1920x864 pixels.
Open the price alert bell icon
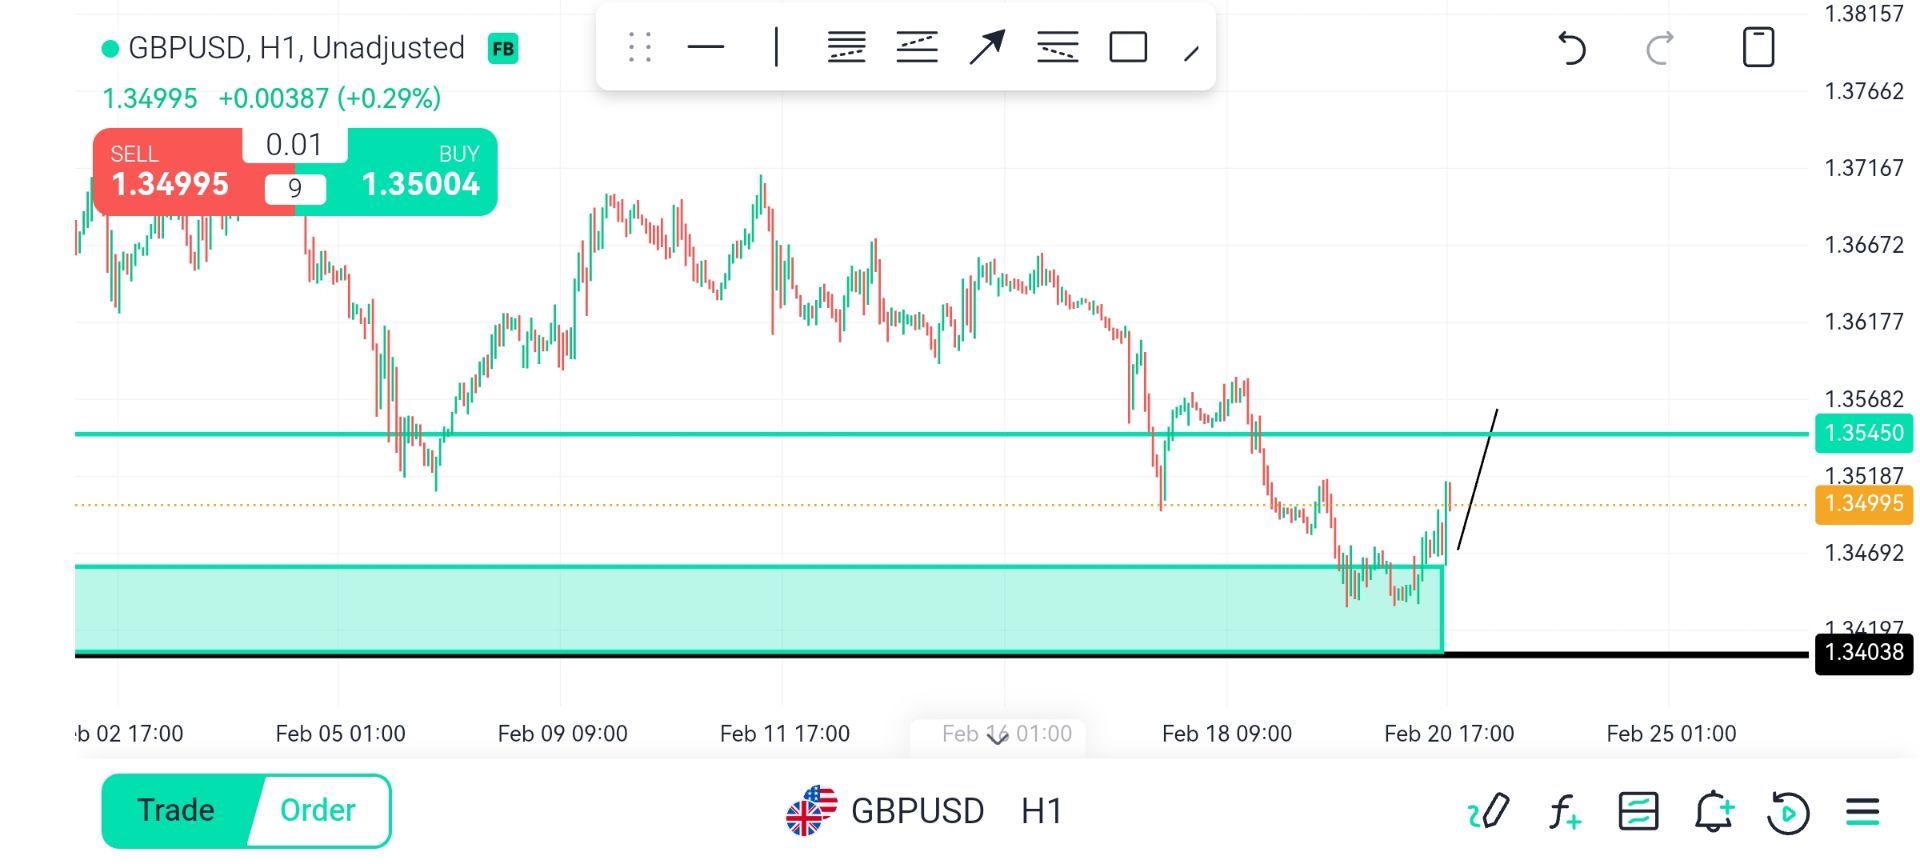click(1713, 811)
